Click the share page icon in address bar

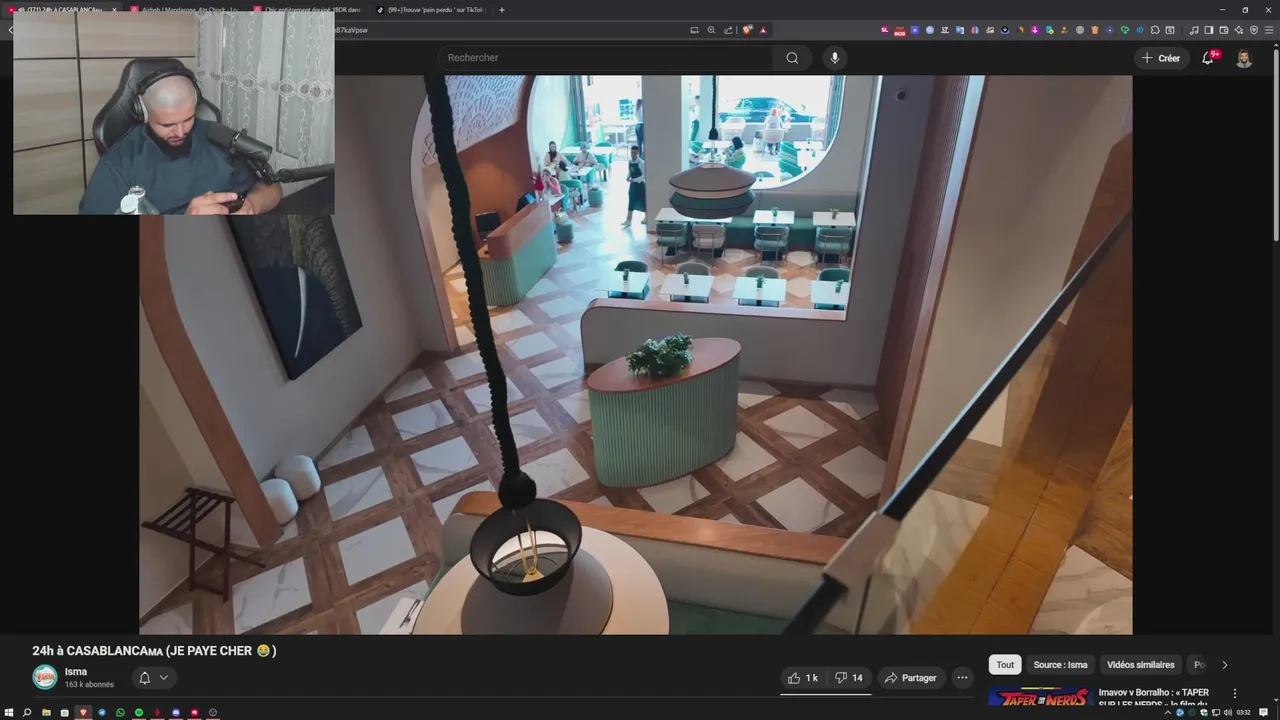pos(728,30)
